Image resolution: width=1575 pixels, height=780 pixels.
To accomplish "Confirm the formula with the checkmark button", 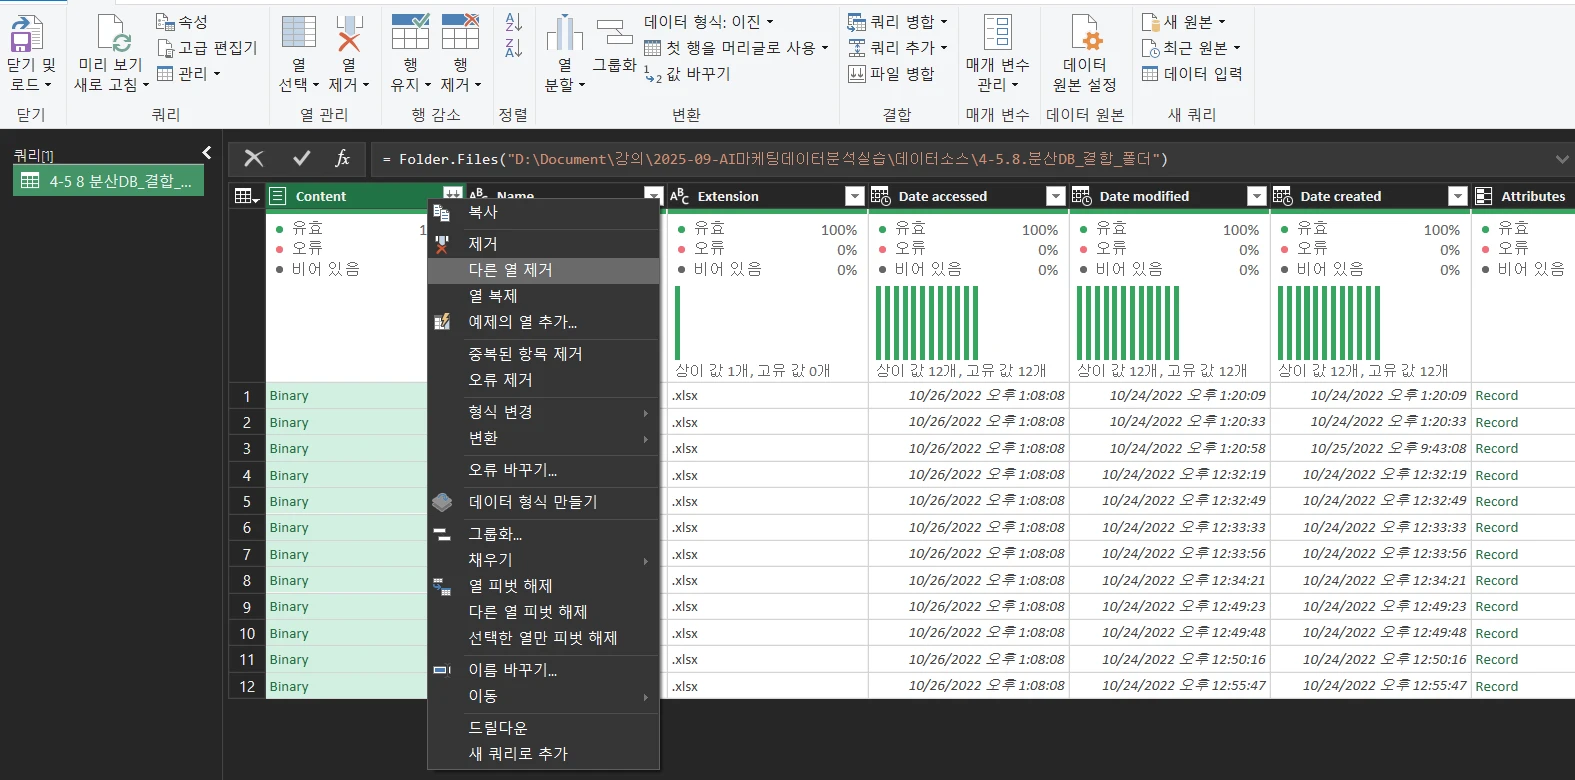I will (x=301, y=158).
